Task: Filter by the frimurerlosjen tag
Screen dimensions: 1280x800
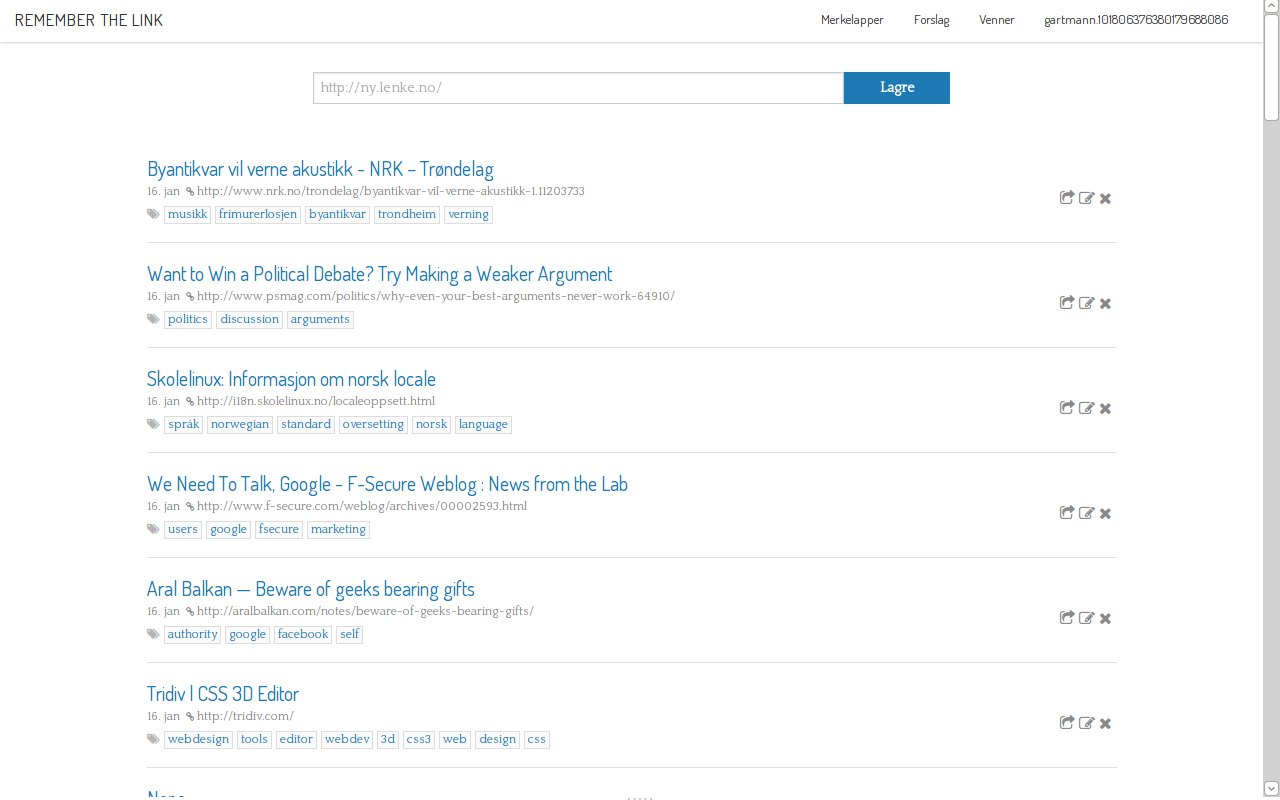Action: [x=258, y=214]
